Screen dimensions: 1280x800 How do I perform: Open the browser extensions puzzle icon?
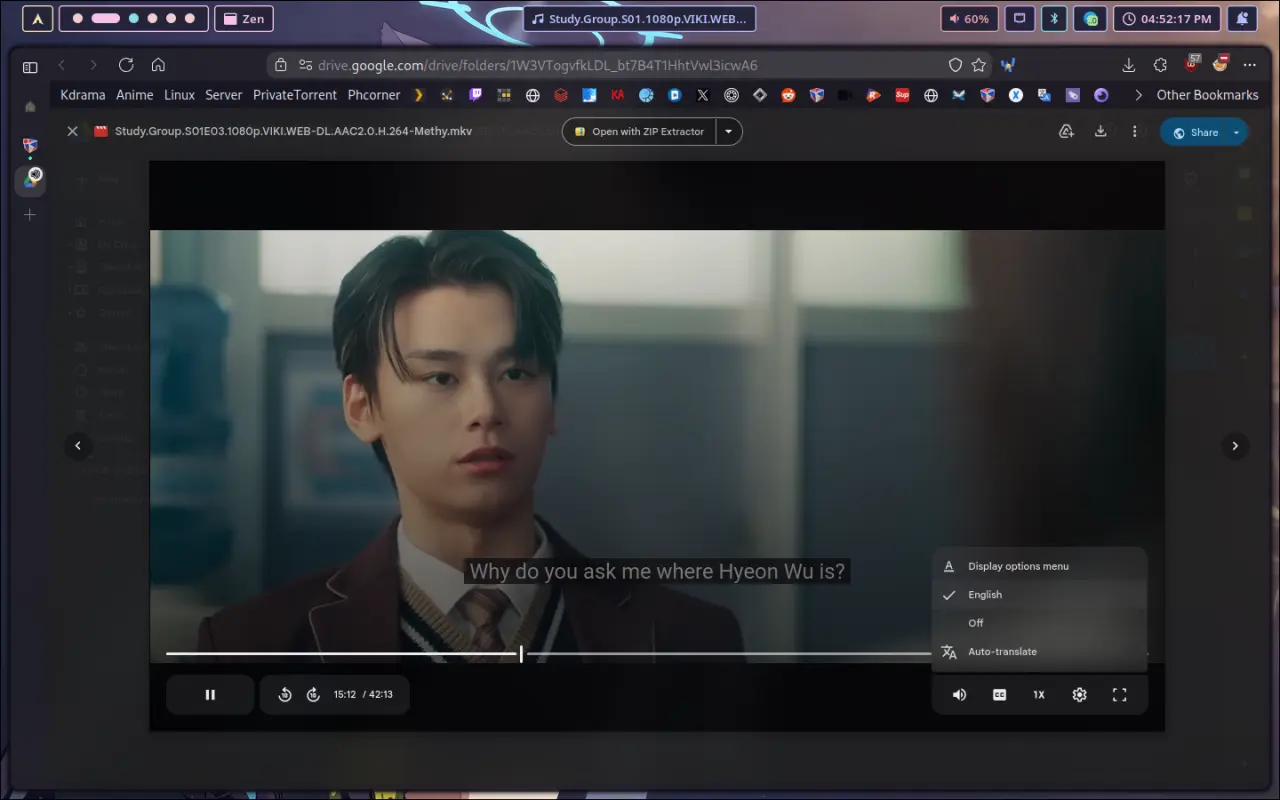pyautogui.click(x=1160, y=65)
